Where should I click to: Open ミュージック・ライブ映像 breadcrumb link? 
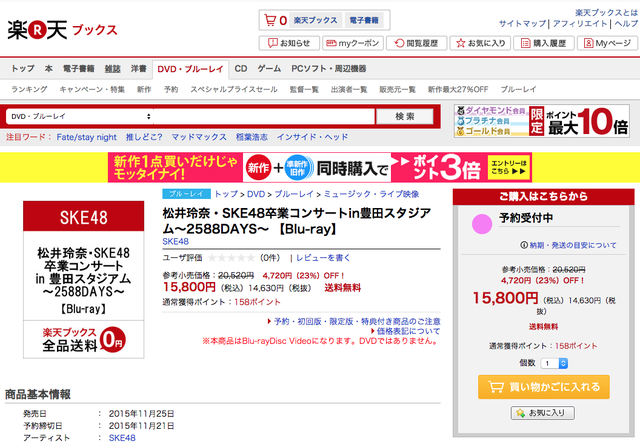(x=371, y=194)
